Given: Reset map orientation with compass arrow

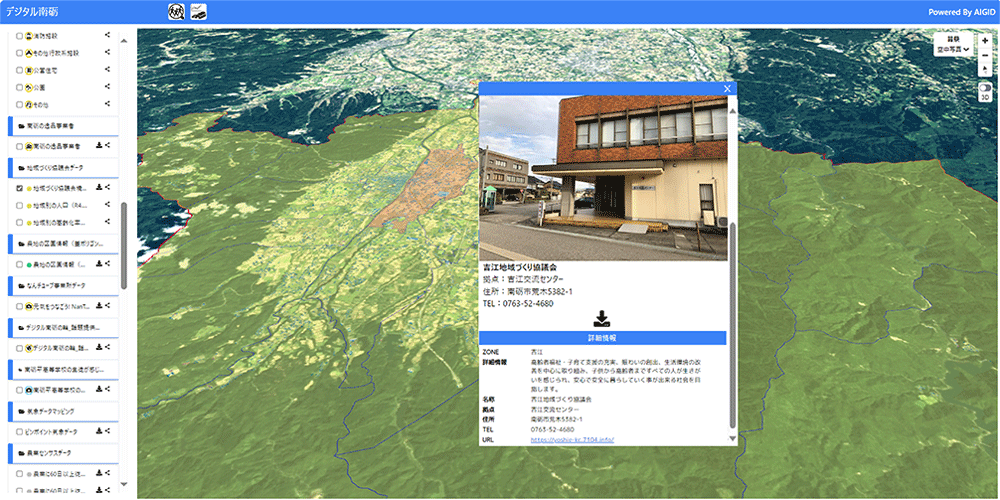Looking at the screenshot, I should 985,70.
